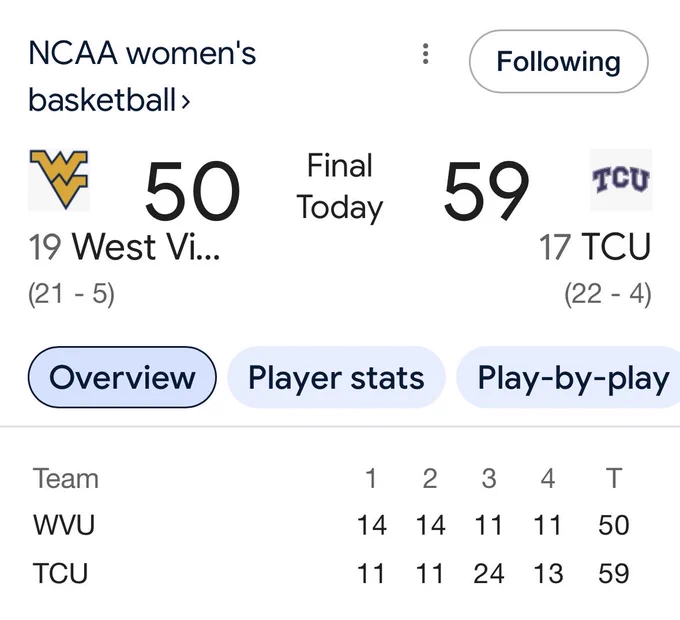Image resolution: width=680 pixels, height=620 pixels.
Task: Expand league page via basketball chevron arrow
Action: click(186, 101)
